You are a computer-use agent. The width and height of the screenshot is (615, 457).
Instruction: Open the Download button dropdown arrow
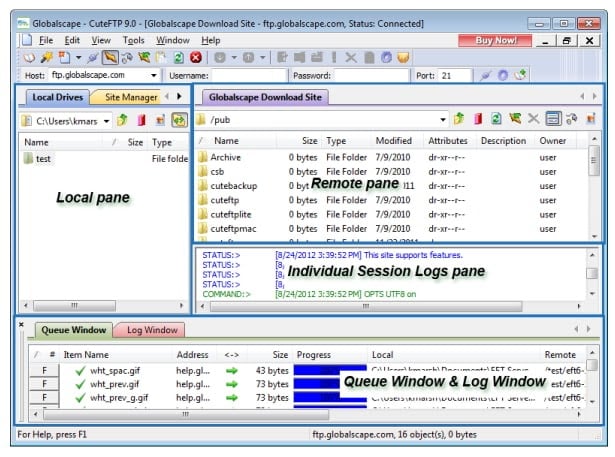(x=234, y=58)
